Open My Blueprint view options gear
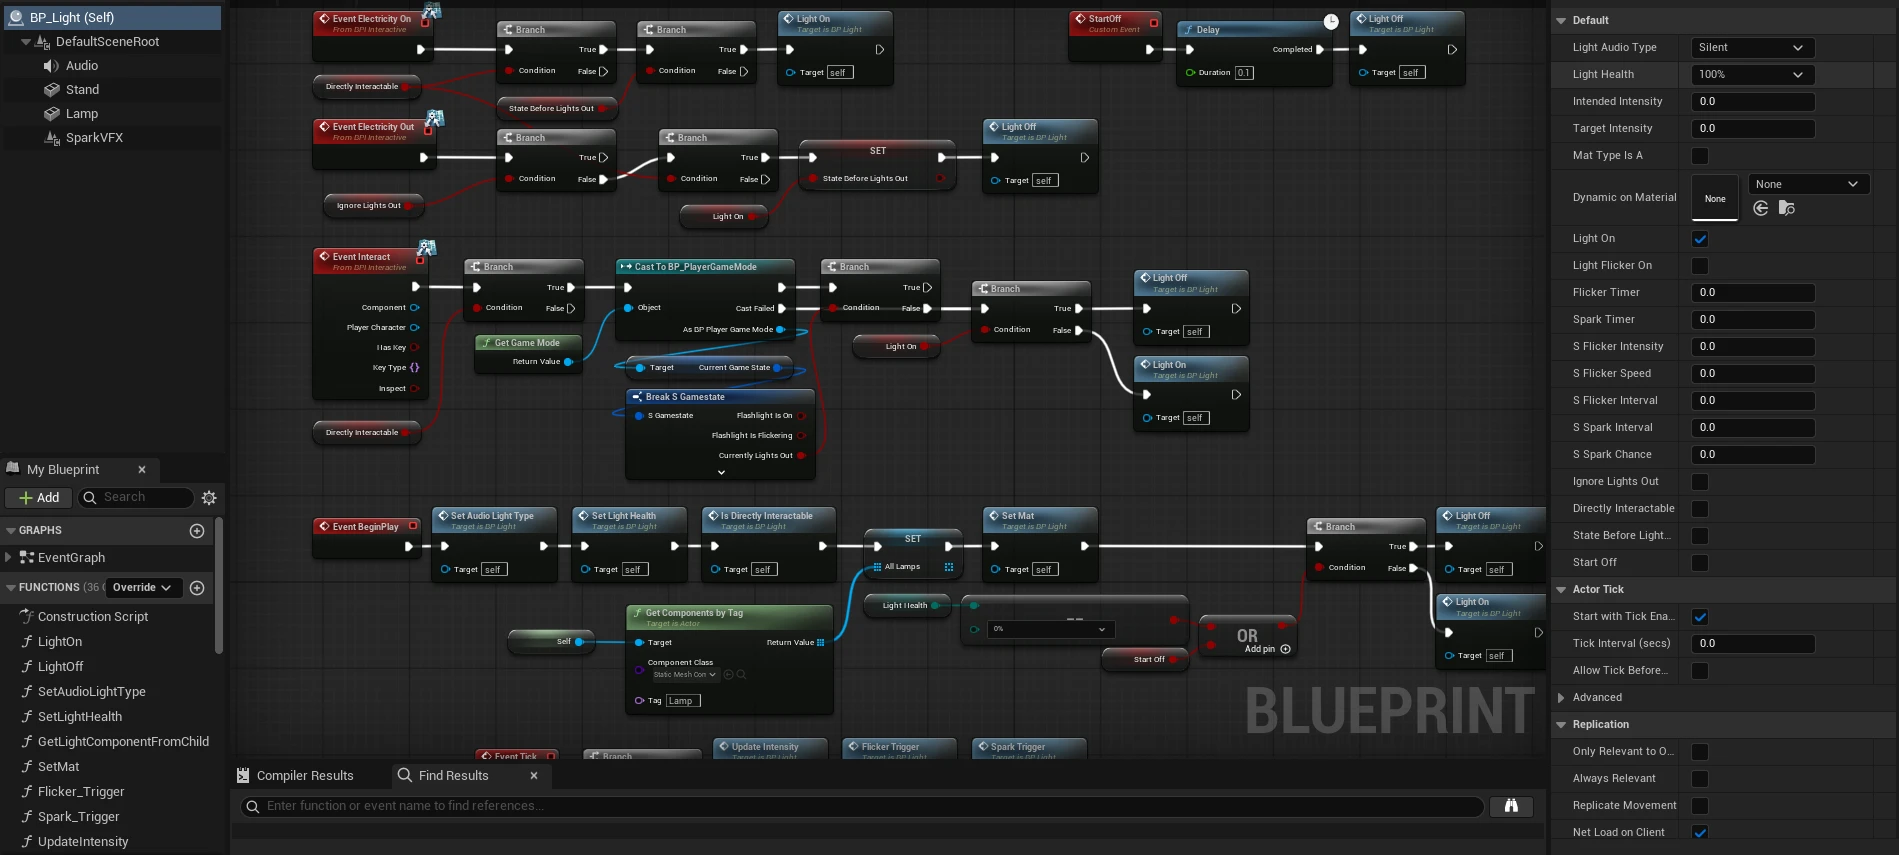The width and height of the screenshot is (1899, 855). 209,498
